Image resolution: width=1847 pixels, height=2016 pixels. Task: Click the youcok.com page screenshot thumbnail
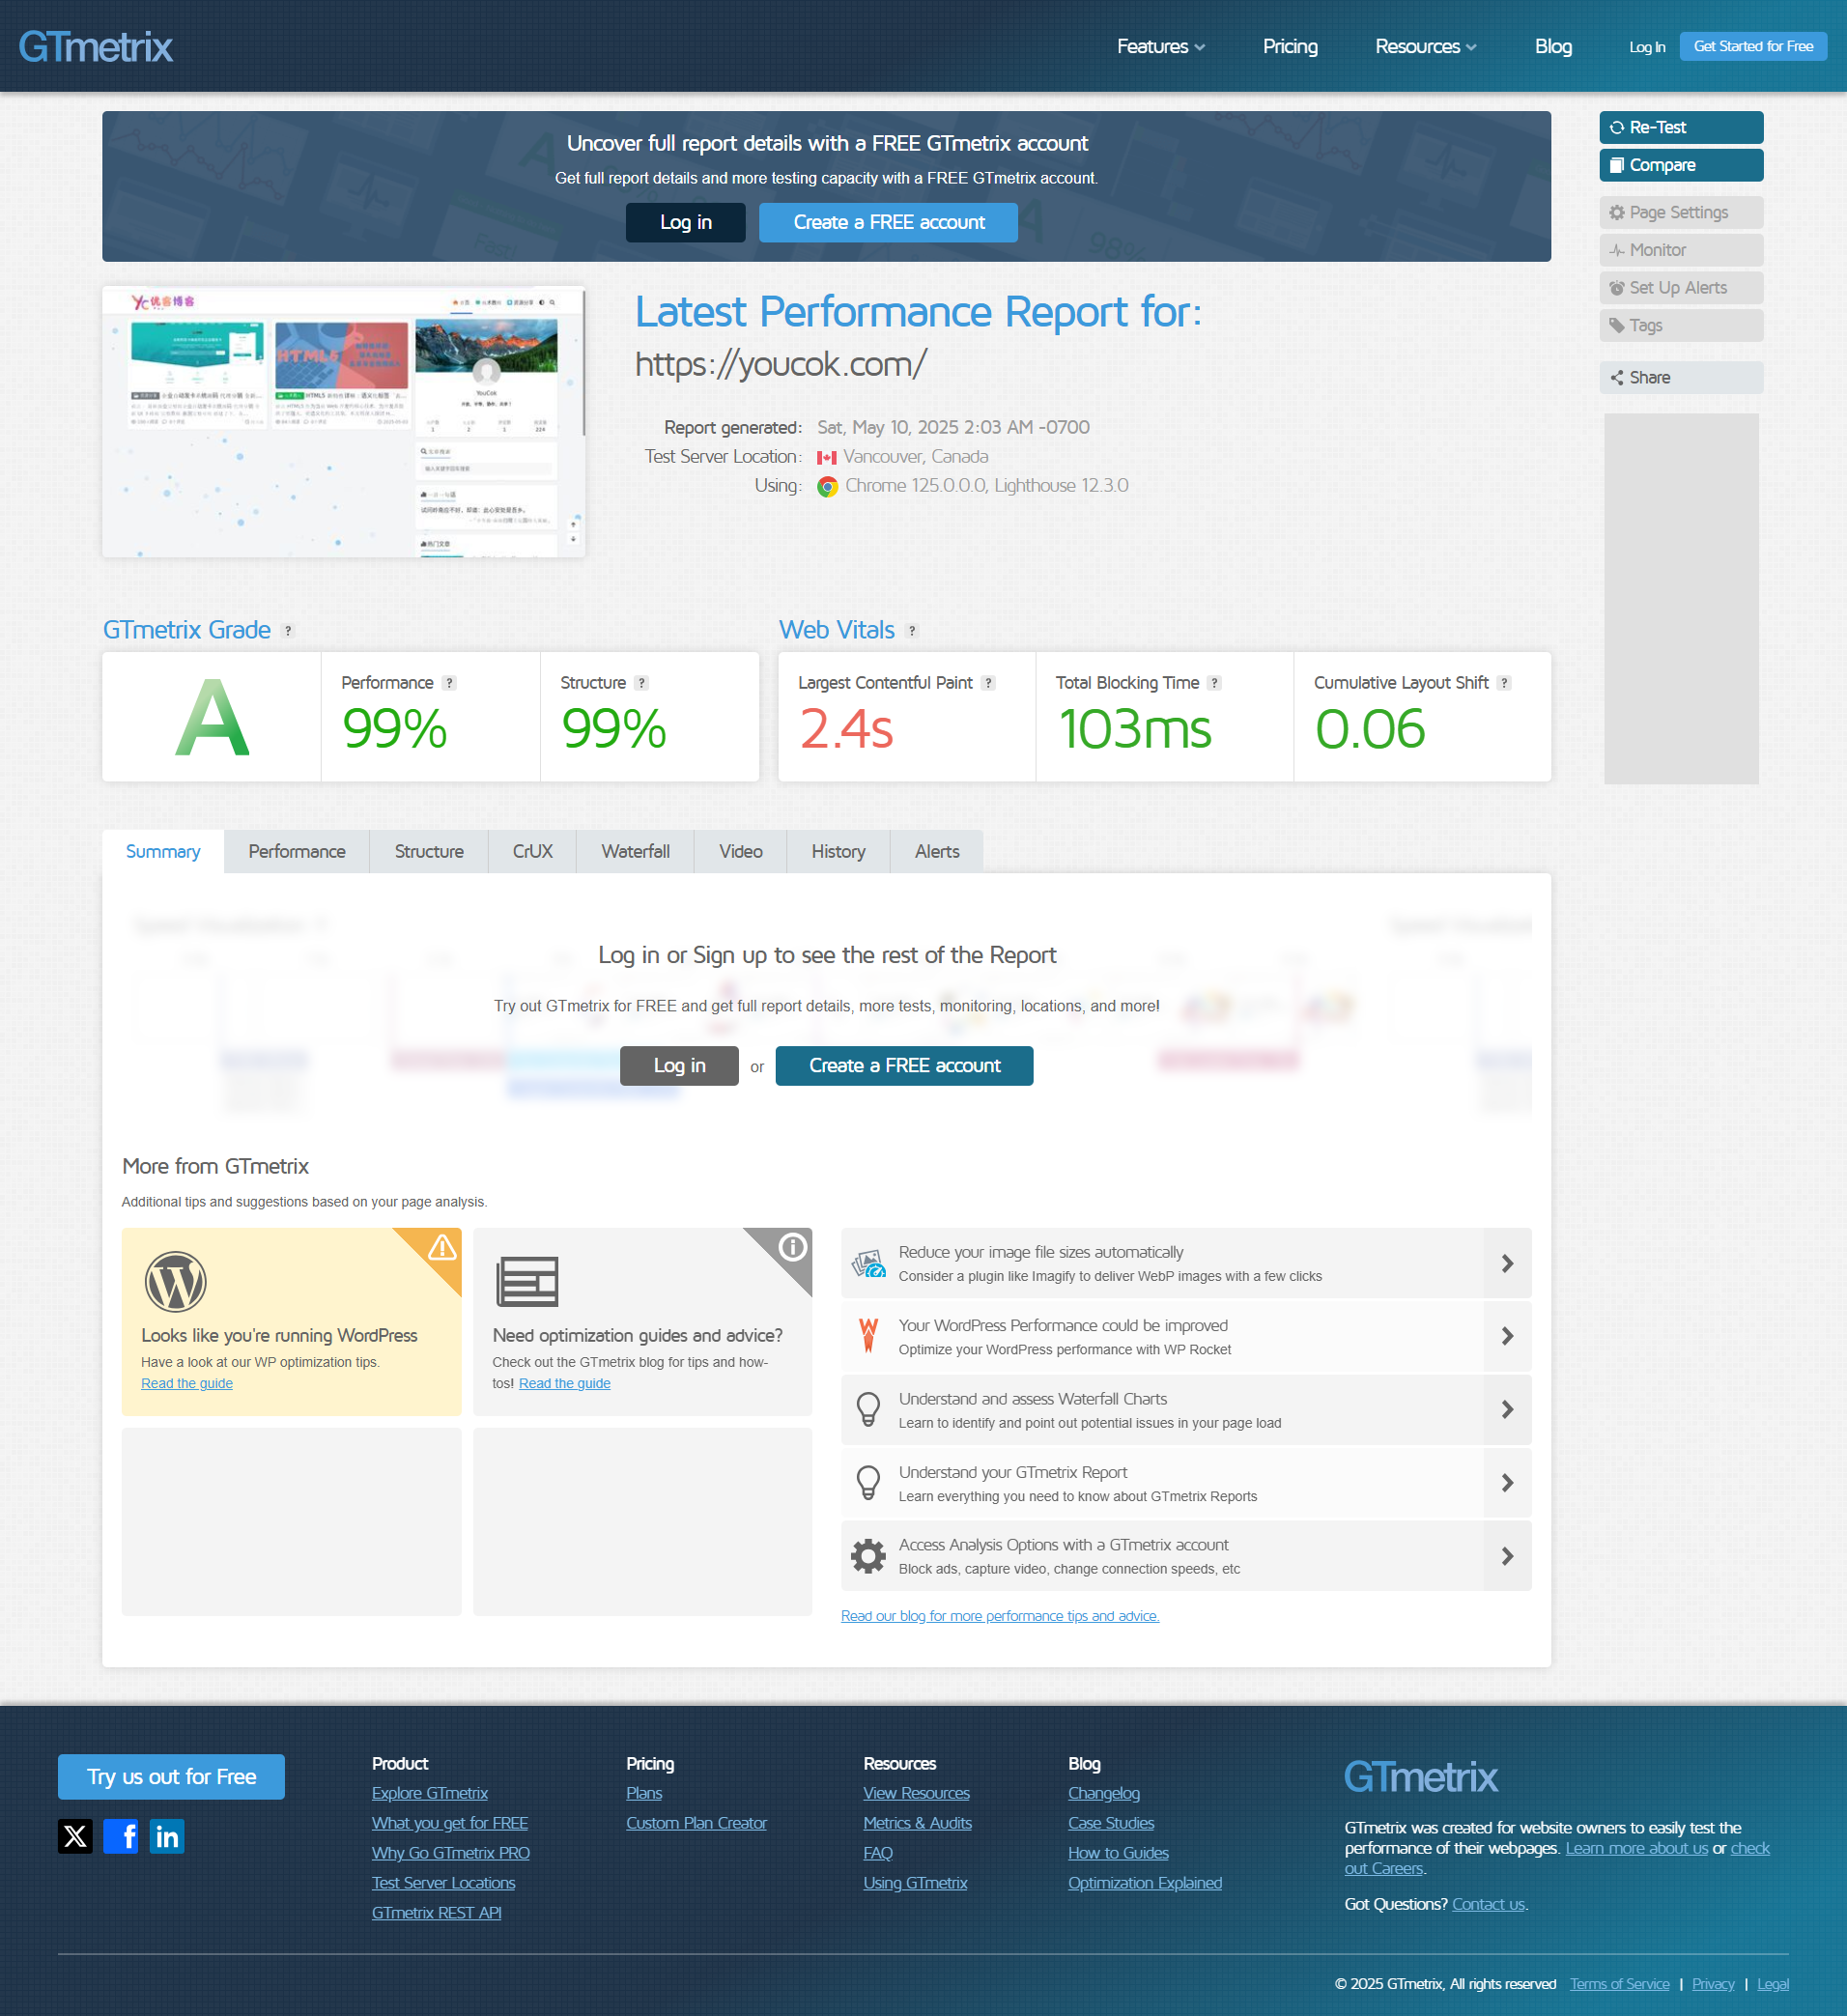tap(343, 422)
